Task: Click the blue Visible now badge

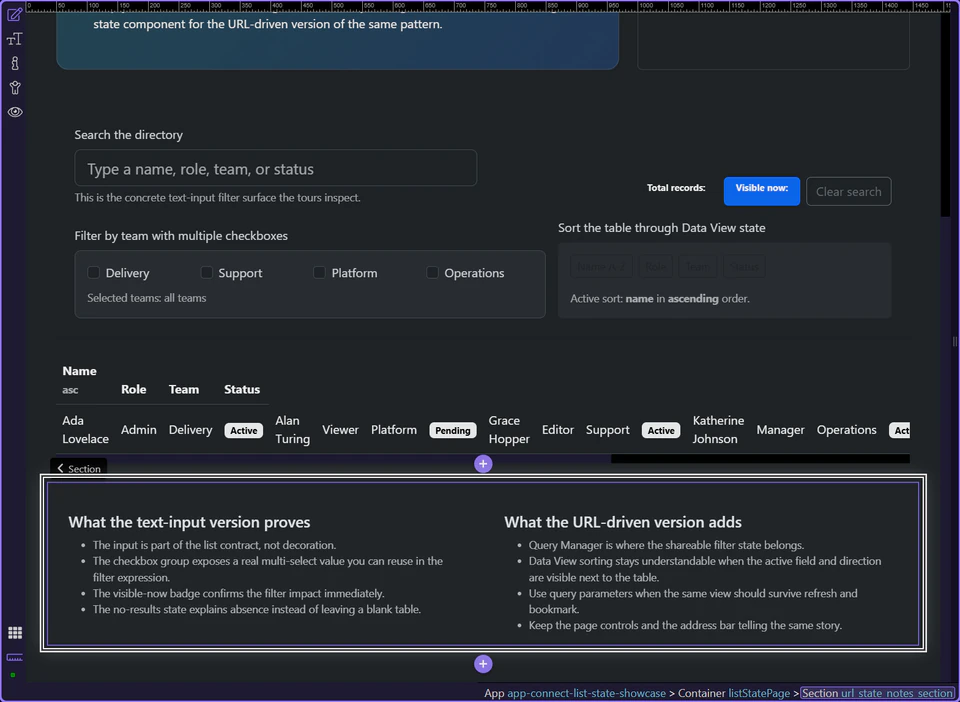Action: (762, 192)
